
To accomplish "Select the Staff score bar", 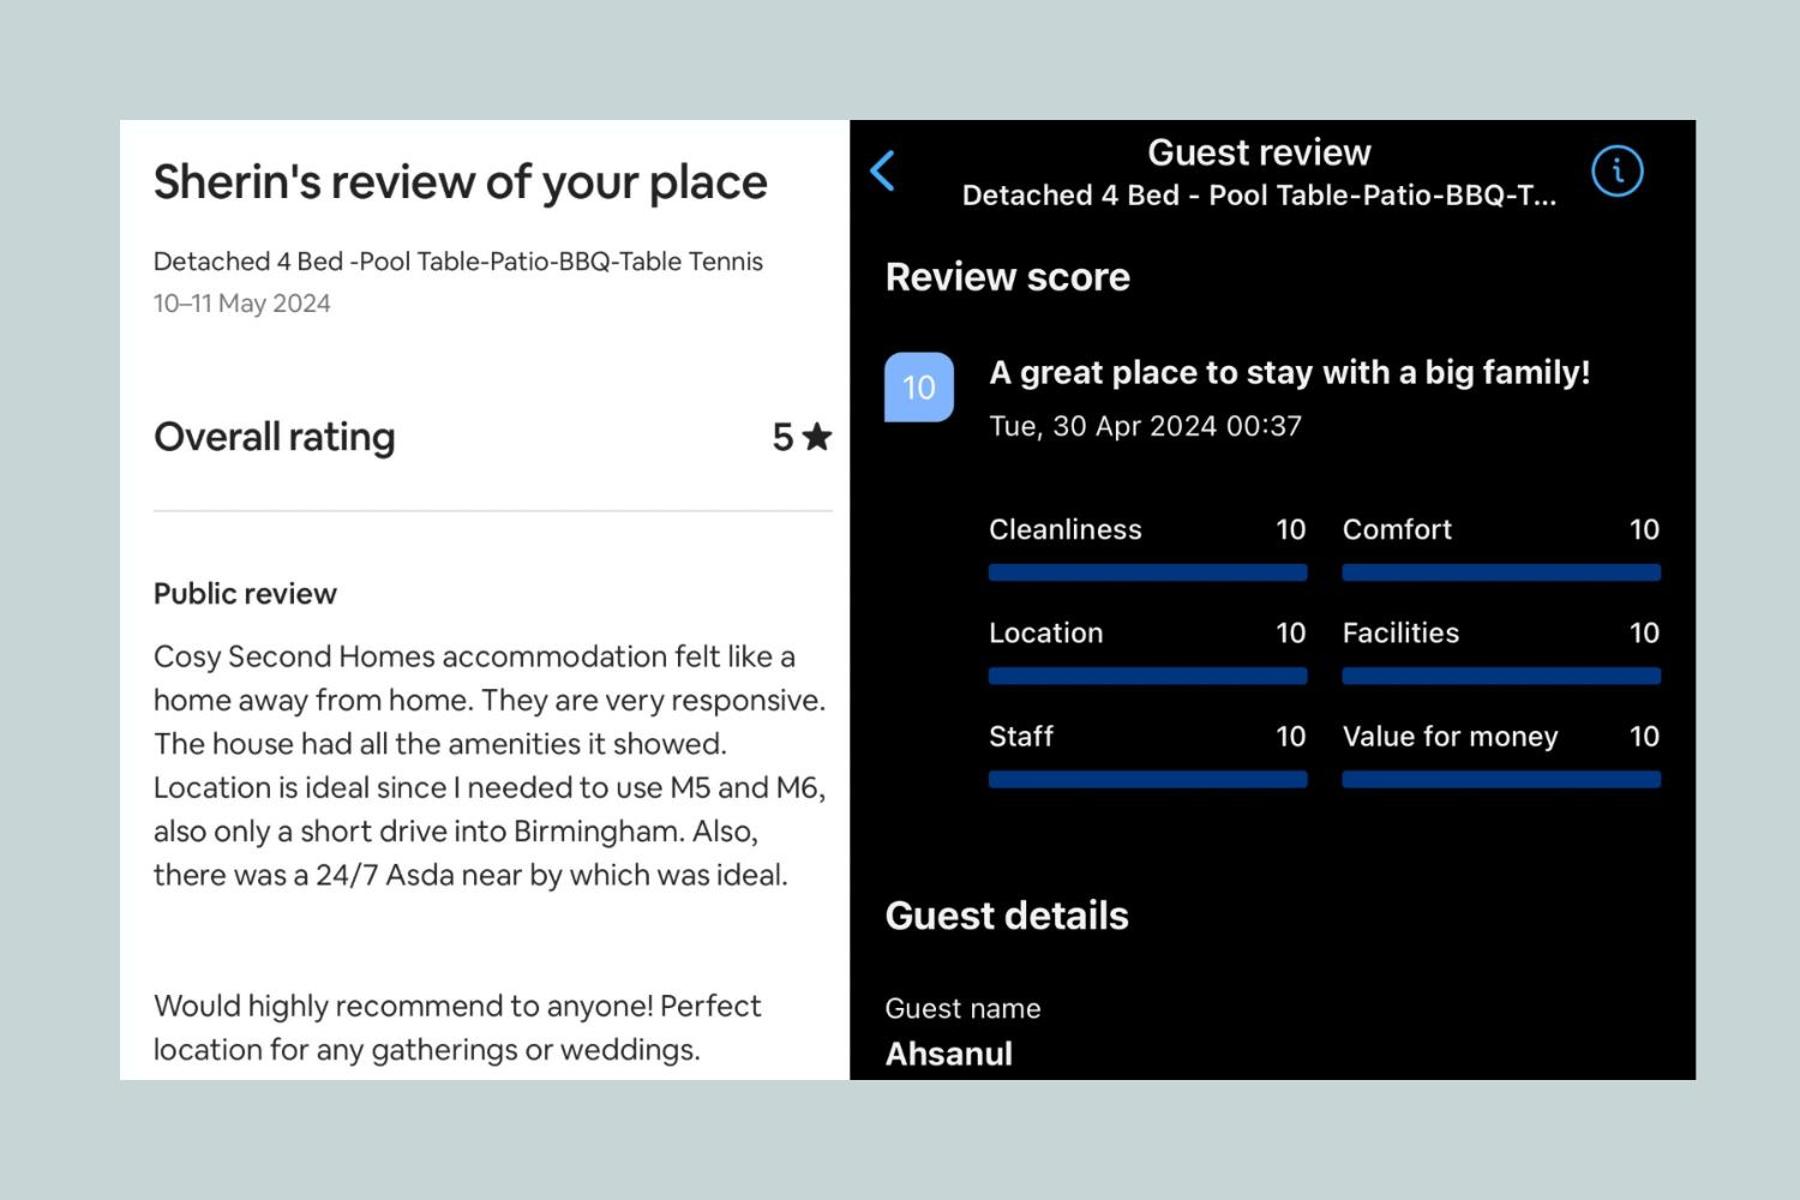I will tap(1148, 779).
